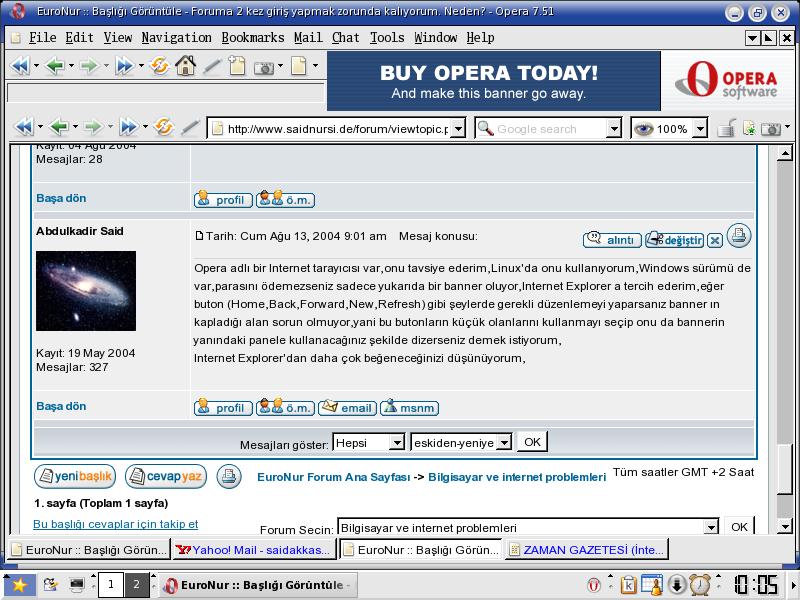Open the alarm clock tray icon
The width and height of the screenshot is (800, 600).
point(700,585)
